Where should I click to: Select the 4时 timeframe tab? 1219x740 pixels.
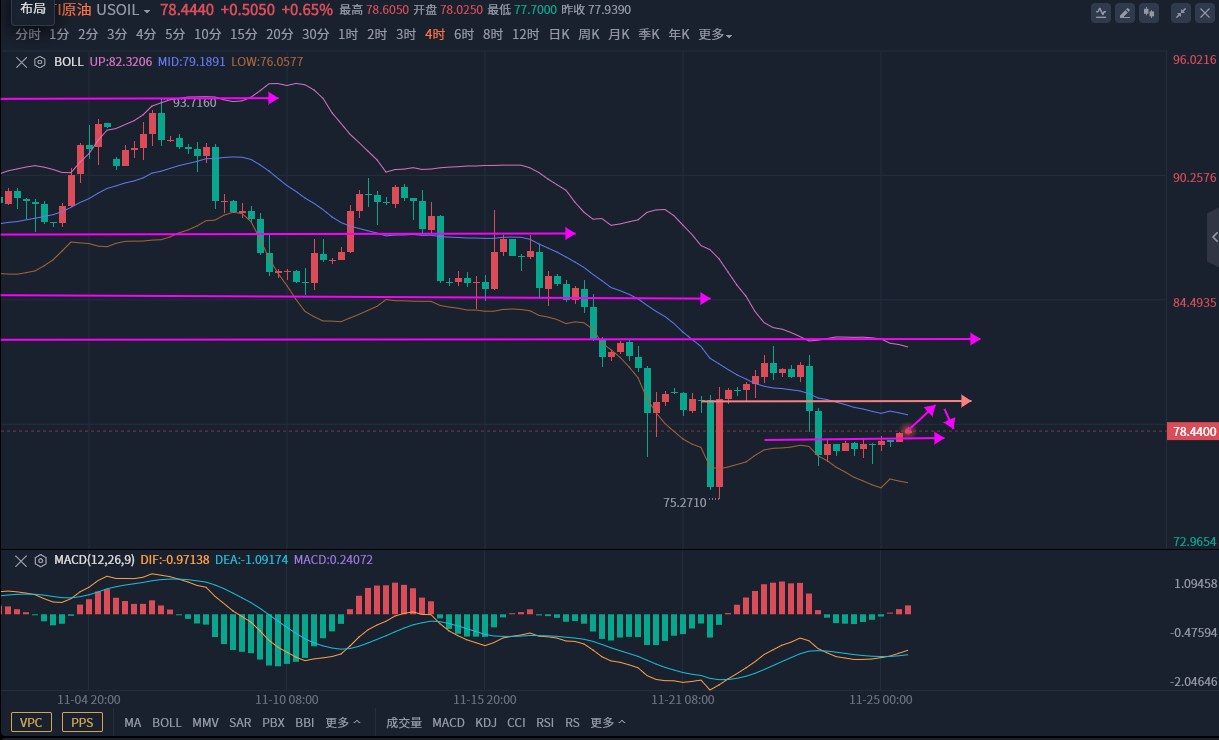(435, 34)
